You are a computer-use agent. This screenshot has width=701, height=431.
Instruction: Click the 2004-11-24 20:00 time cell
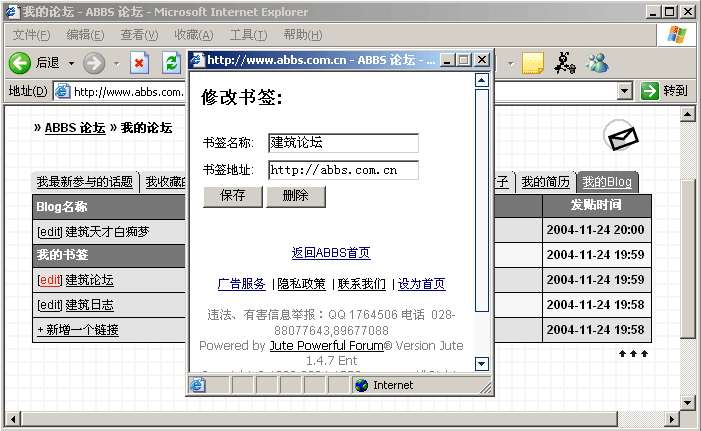point(596,230)
